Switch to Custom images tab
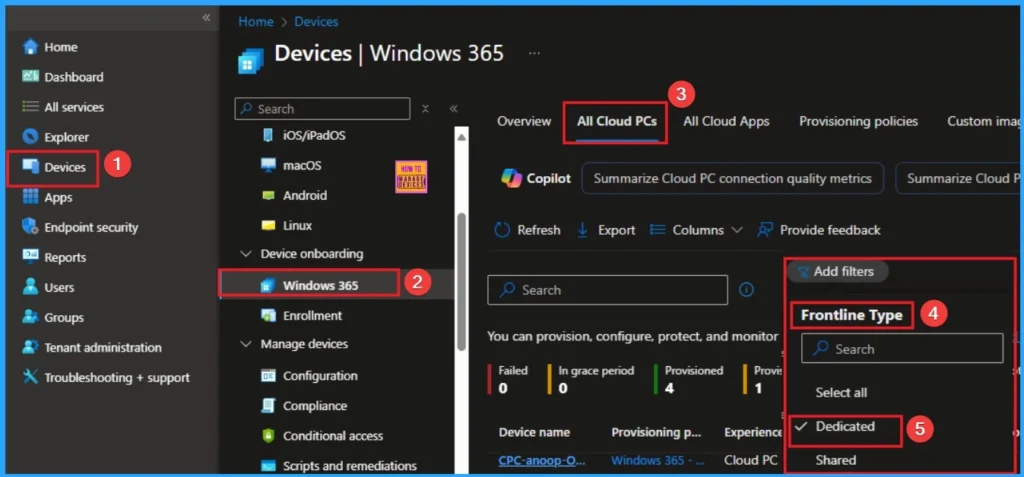The width and height of the screenshot is (1024, 477). (x=984, y=121)
